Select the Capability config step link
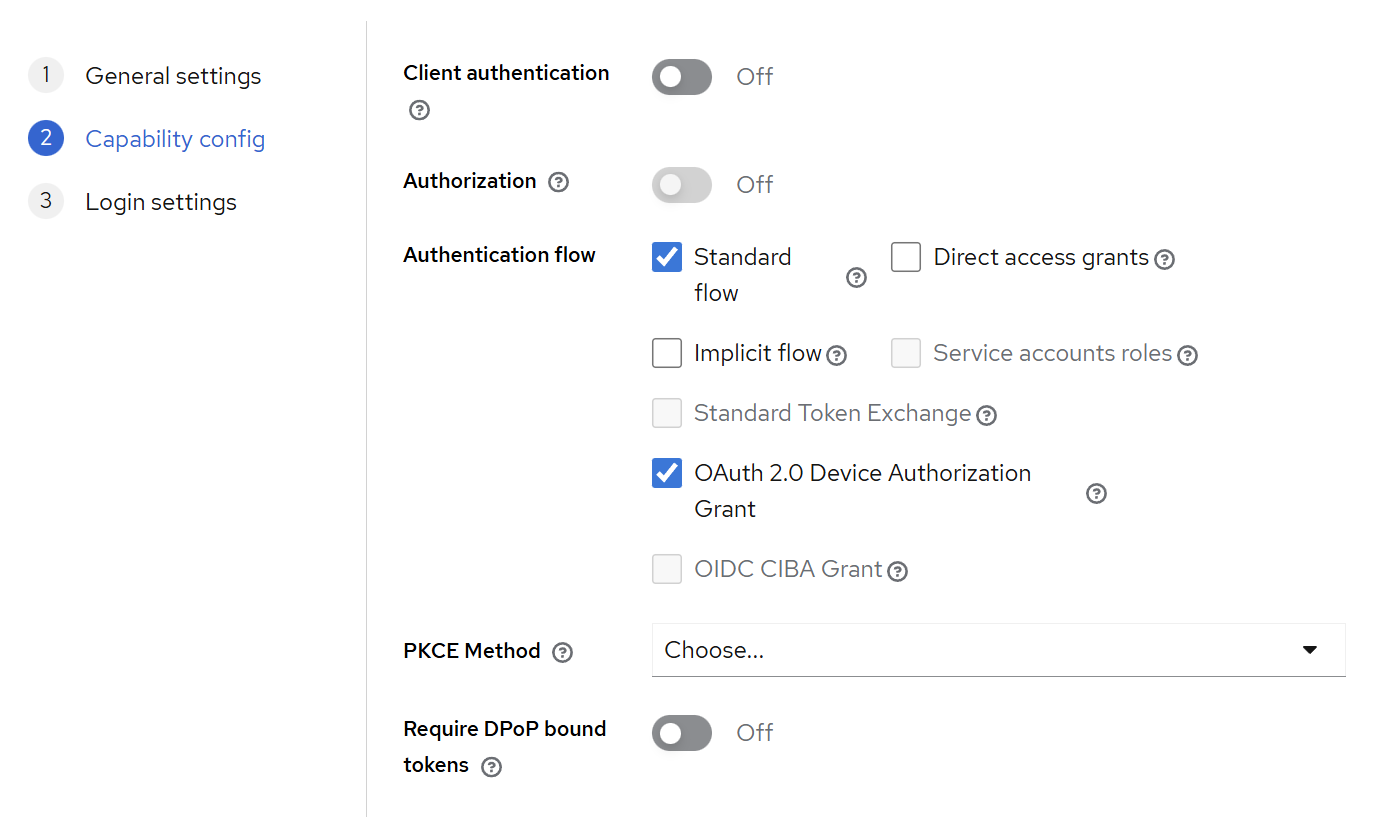This screenshot has width=1373, height=817. (x=174, y=139)
